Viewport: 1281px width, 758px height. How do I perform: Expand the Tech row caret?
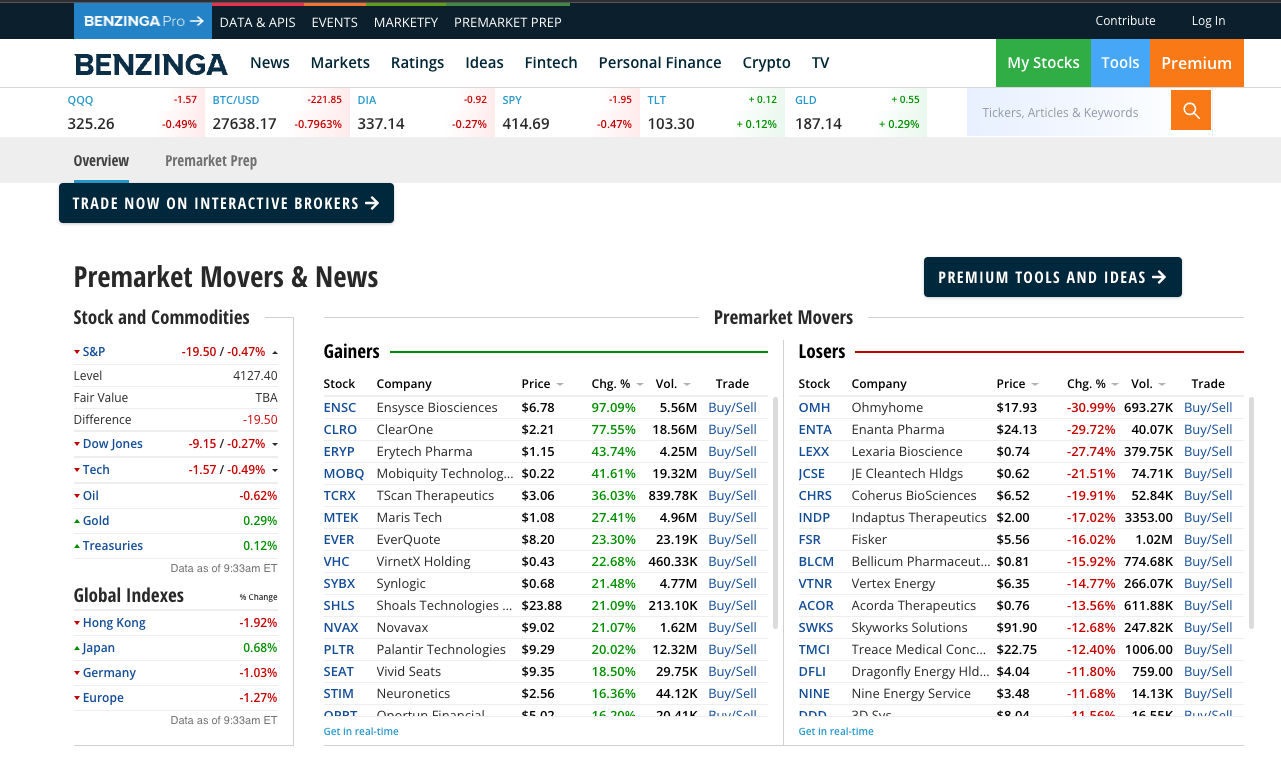[x=275, y=470]
